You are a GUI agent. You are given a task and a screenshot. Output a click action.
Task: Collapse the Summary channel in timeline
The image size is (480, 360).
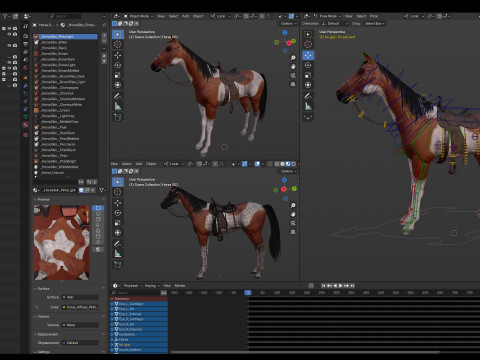pyautogui.click(x=112, y=299)
